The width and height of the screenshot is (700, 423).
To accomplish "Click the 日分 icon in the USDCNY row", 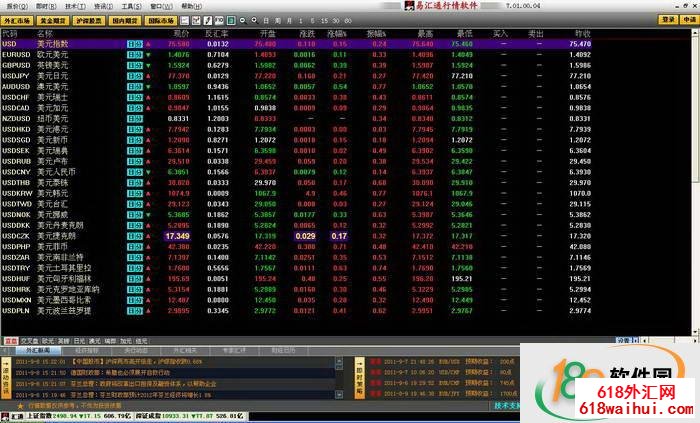I will tap(135, 172).
